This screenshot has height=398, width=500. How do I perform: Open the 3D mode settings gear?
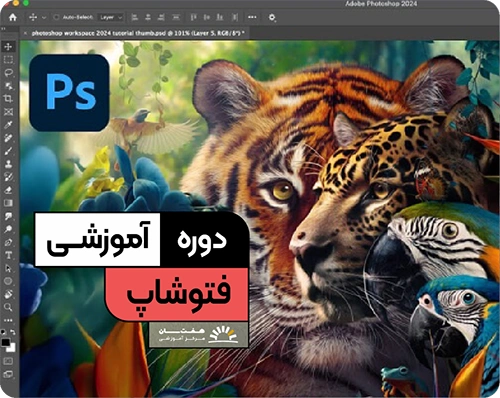272,17
